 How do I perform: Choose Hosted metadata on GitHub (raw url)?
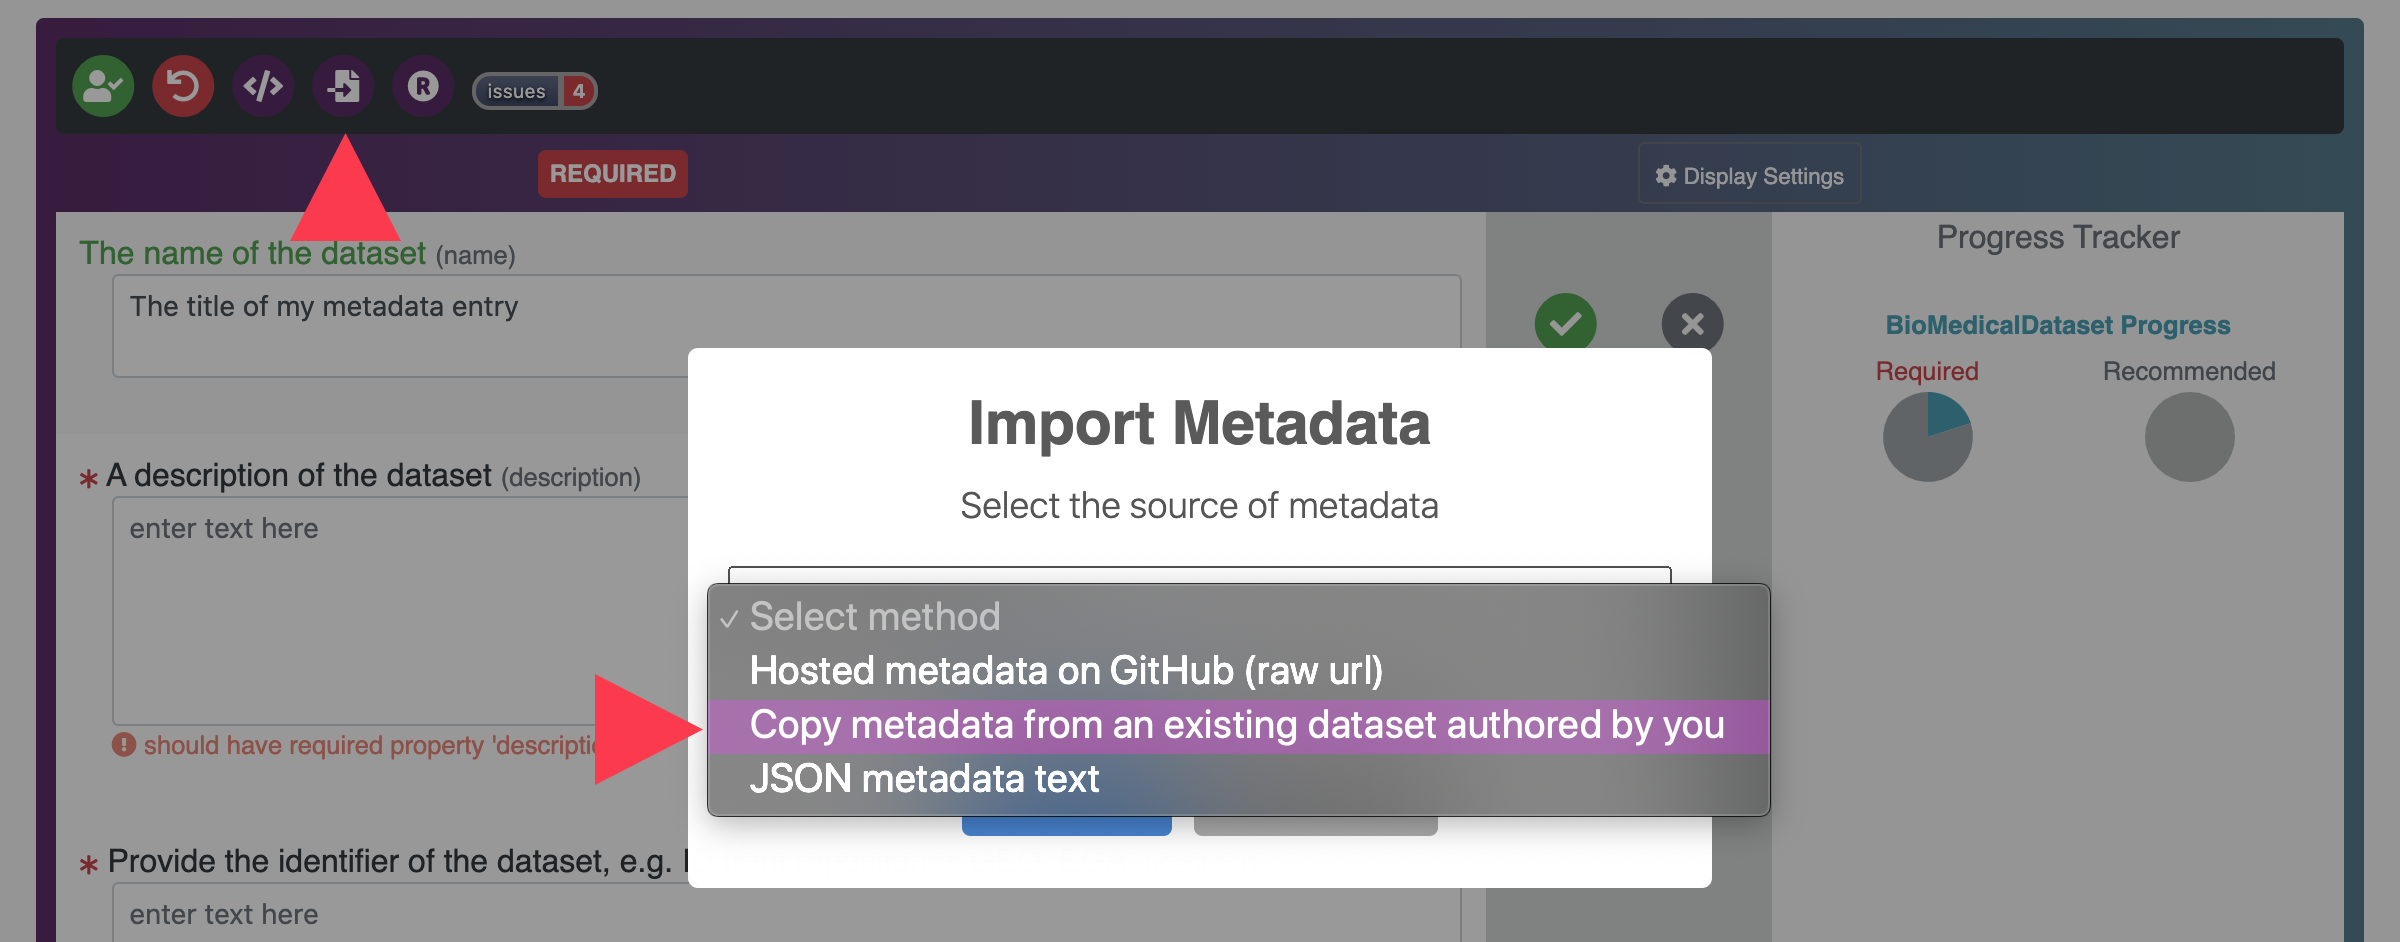[1066, 671]
